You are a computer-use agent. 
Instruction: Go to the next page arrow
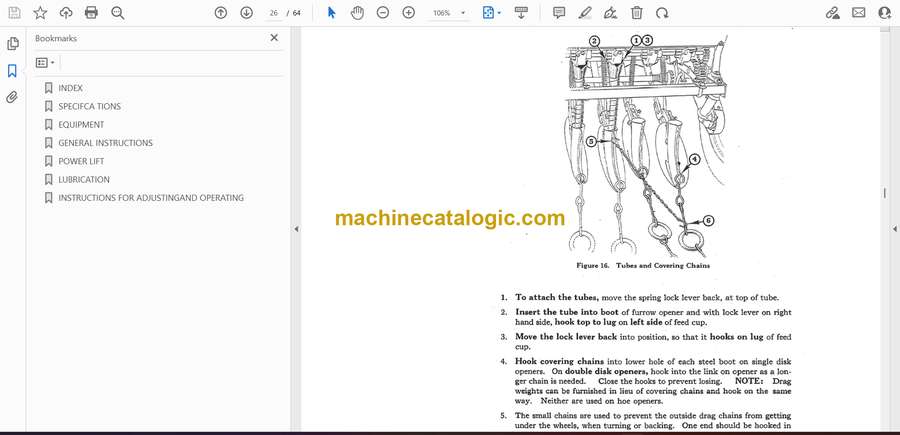(x=246, y=13)
